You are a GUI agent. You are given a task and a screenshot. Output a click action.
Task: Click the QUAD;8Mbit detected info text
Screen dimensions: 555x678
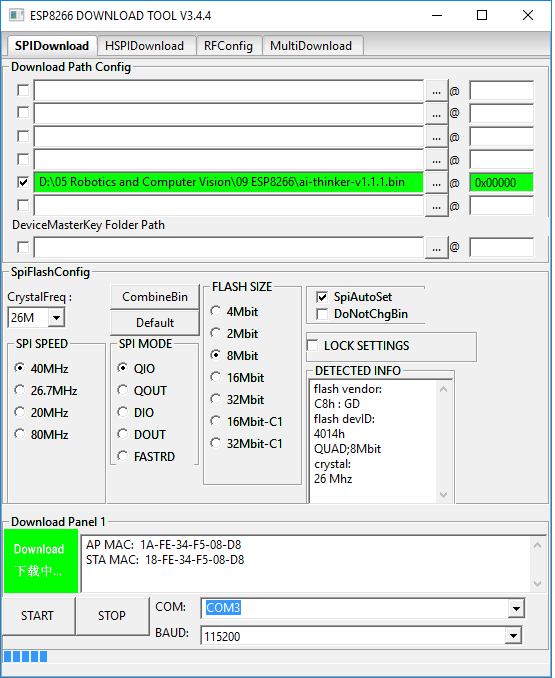point(347,449)
